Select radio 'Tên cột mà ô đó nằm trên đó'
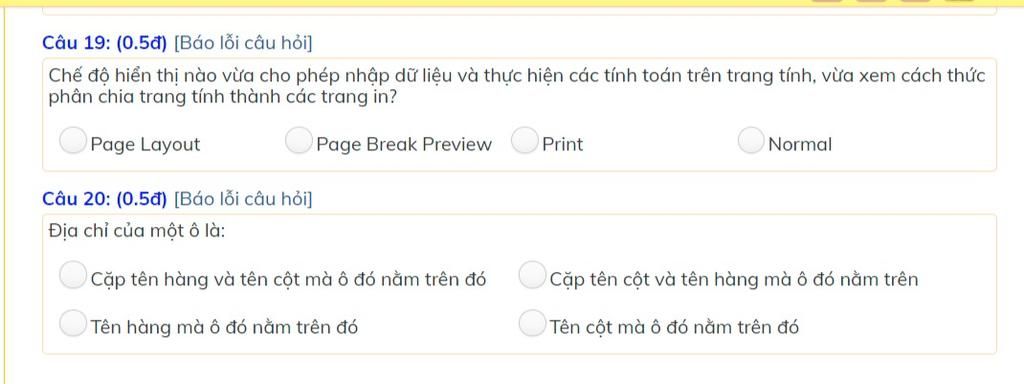This screenshot has height=384, width=1024. click(x=532, y=323)
